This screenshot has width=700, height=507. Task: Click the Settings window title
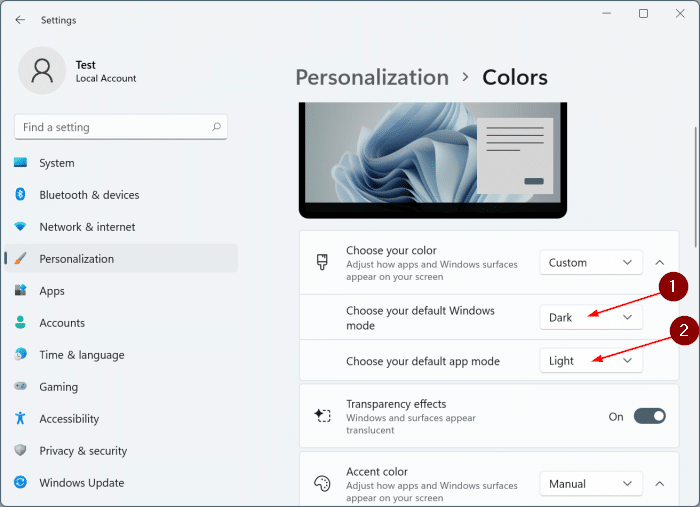coord(58,20)
